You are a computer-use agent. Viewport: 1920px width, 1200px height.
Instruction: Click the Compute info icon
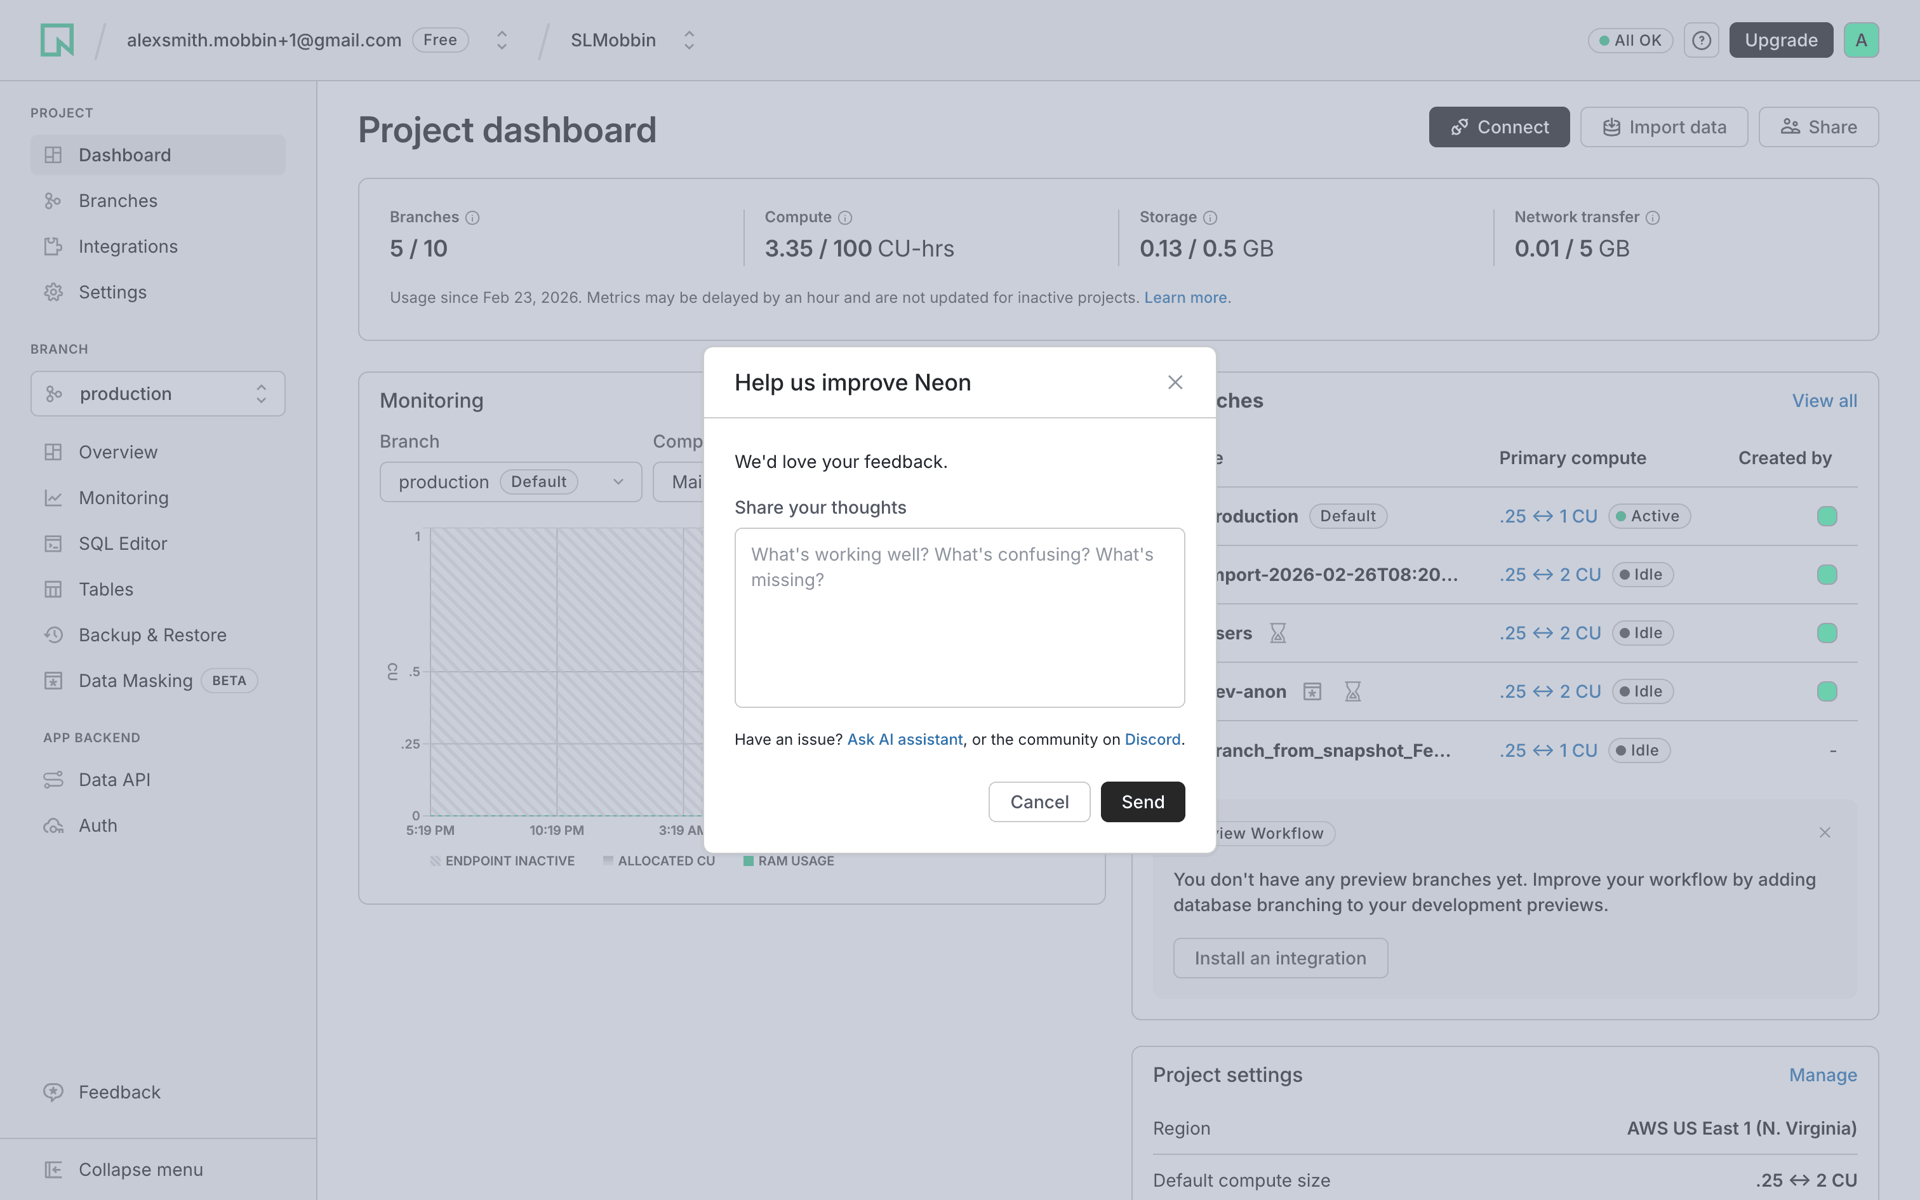pos(845,218)
